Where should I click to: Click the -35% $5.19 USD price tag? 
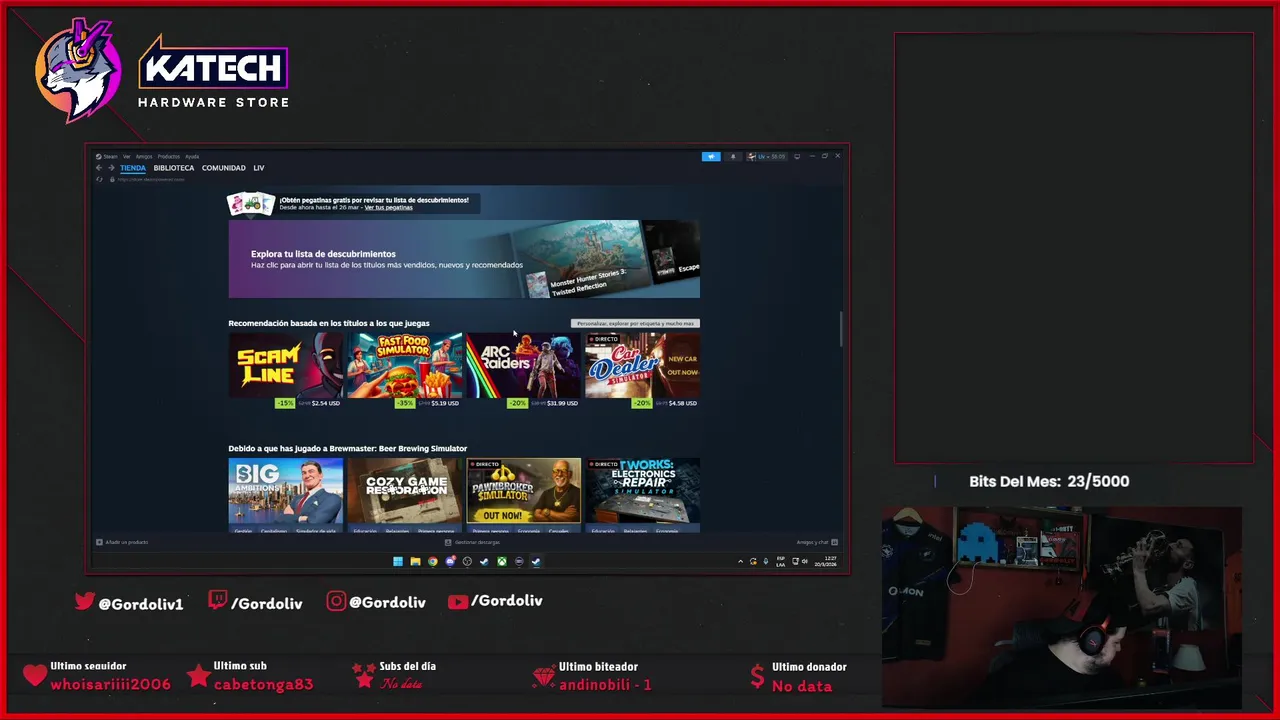pos(427,403)
